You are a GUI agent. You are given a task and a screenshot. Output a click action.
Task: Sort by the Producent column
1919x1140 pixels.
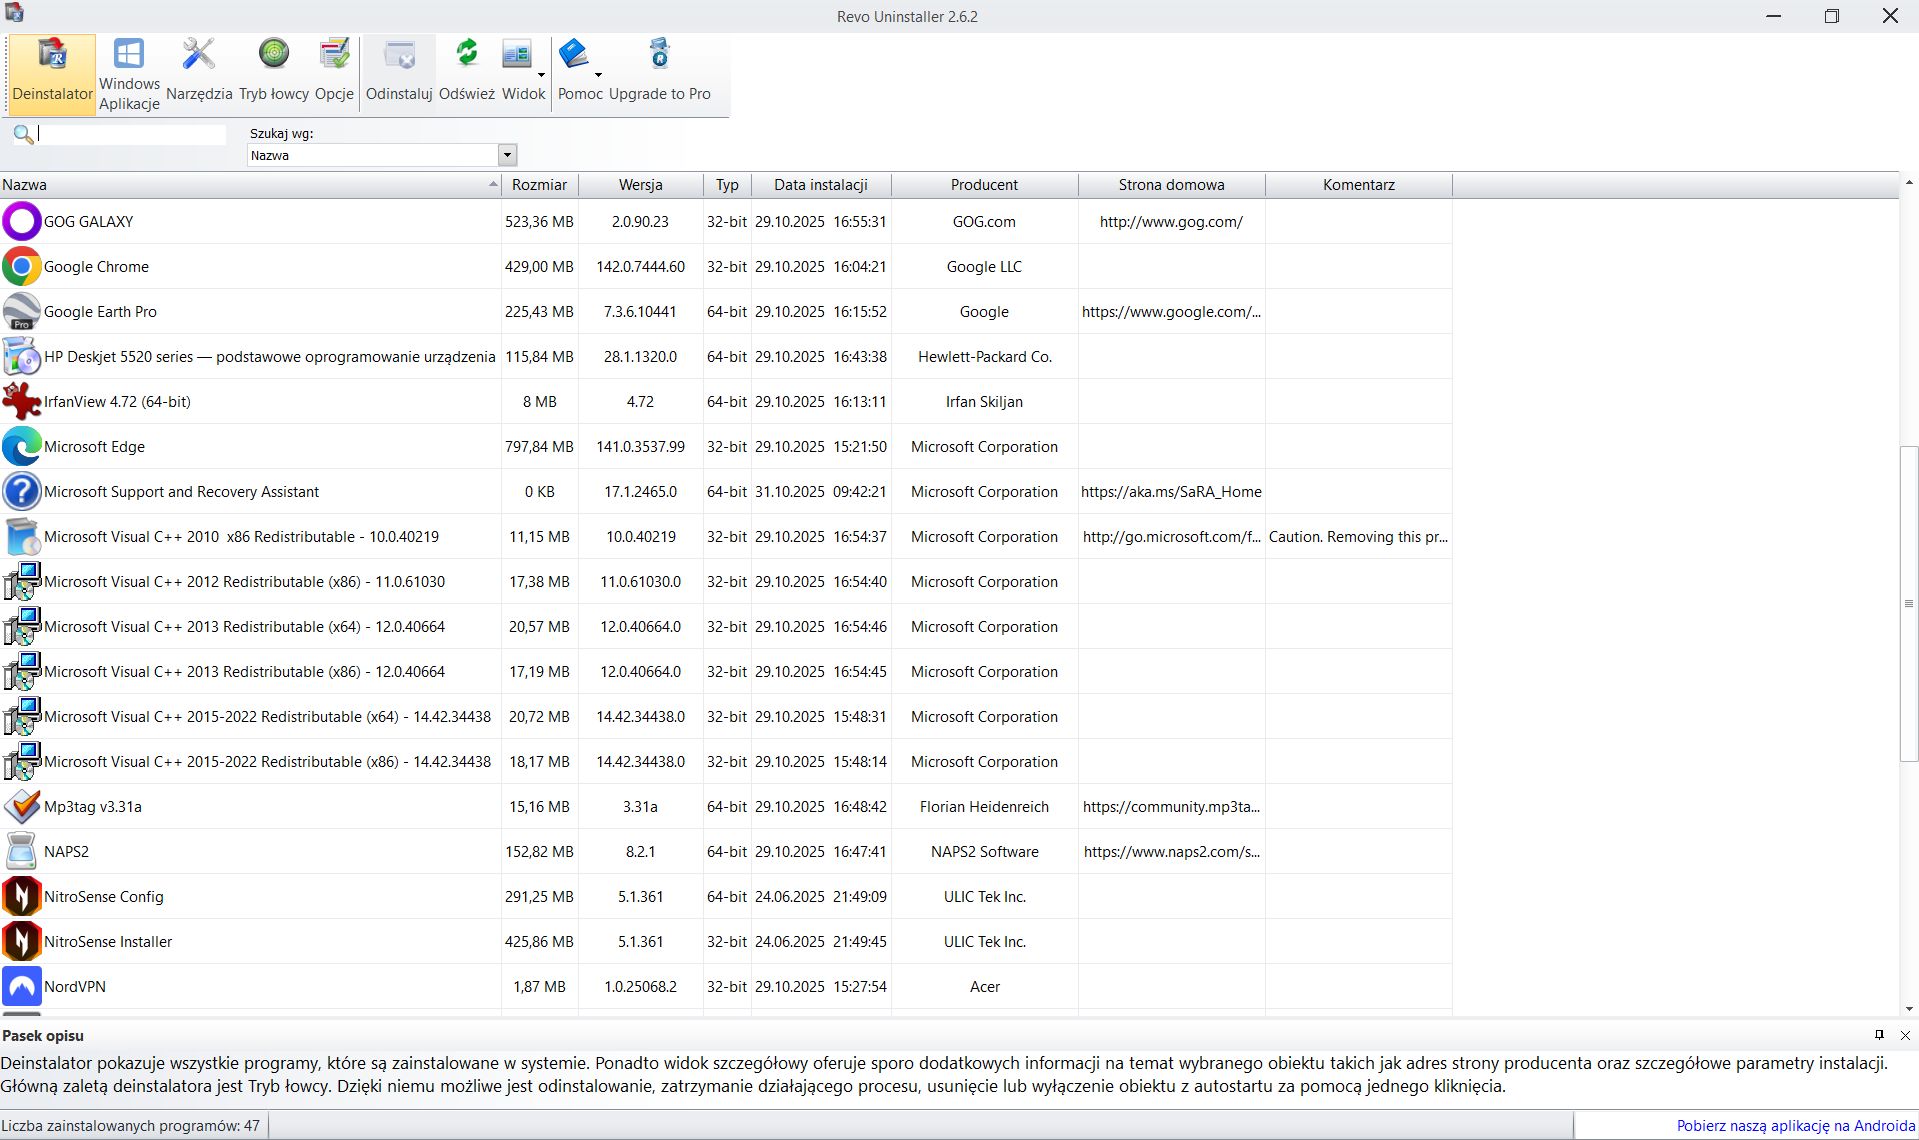(985, 185)
